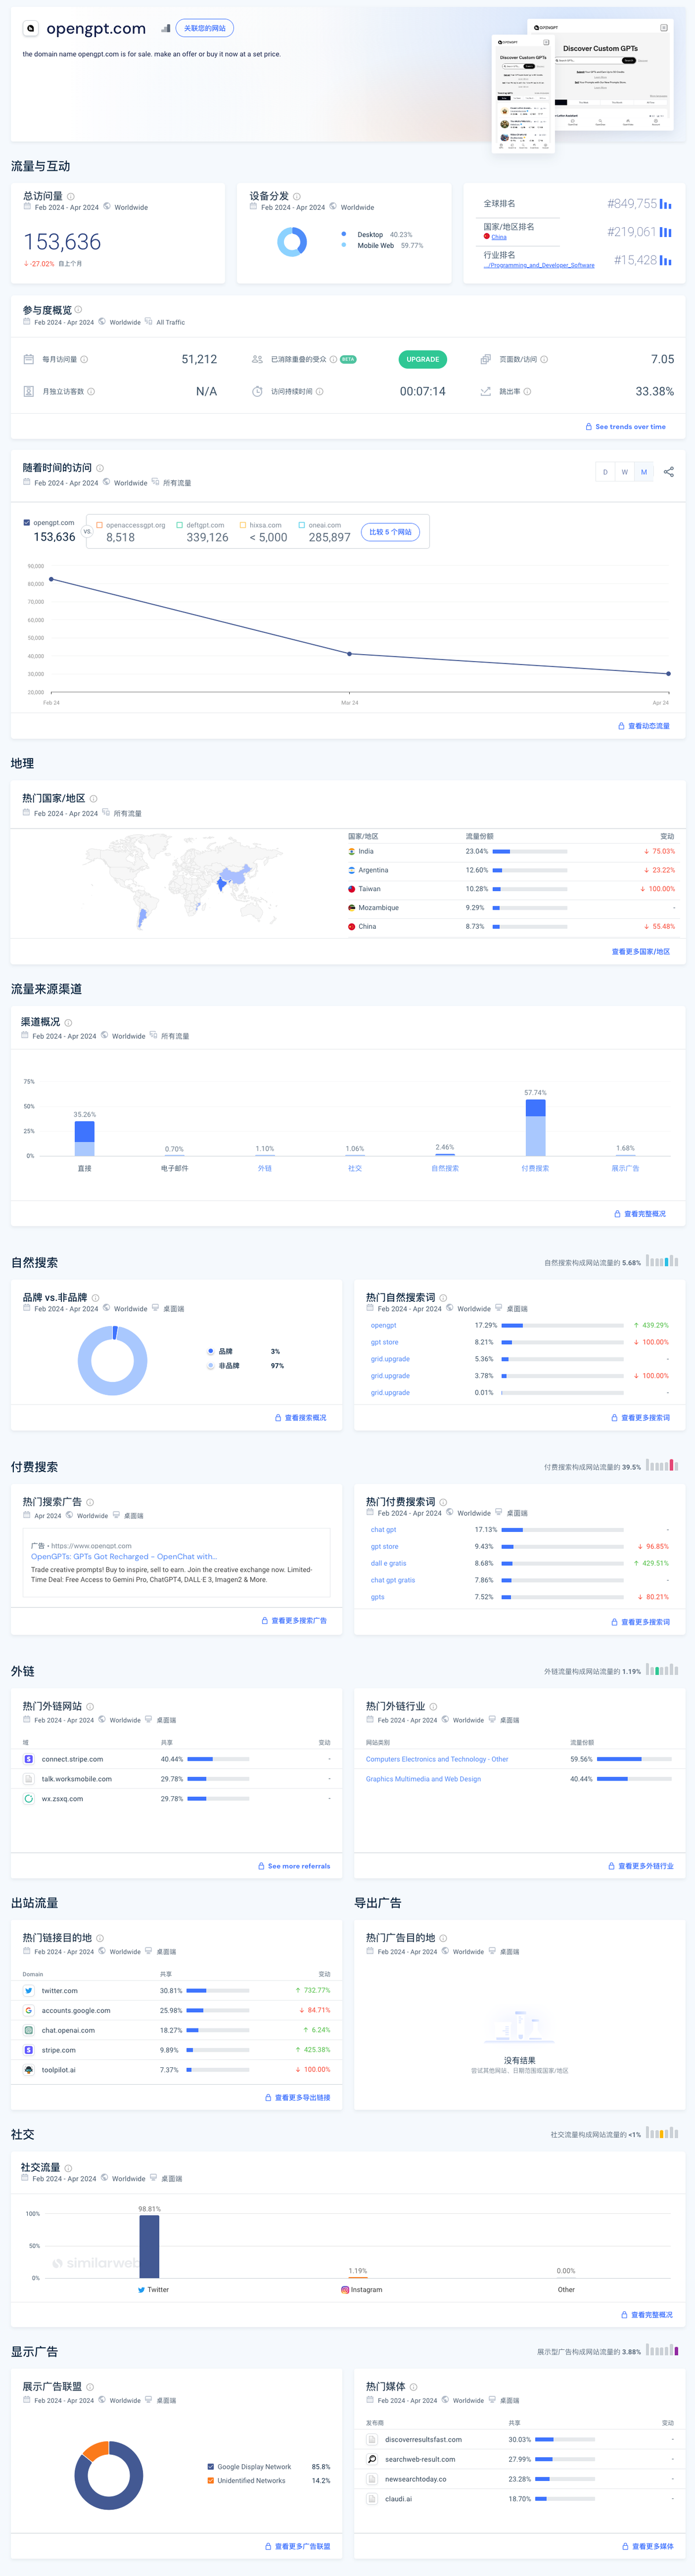Check the oneai.com competitor checkbox
This screenshot has width=695, height=2576.
302,525
